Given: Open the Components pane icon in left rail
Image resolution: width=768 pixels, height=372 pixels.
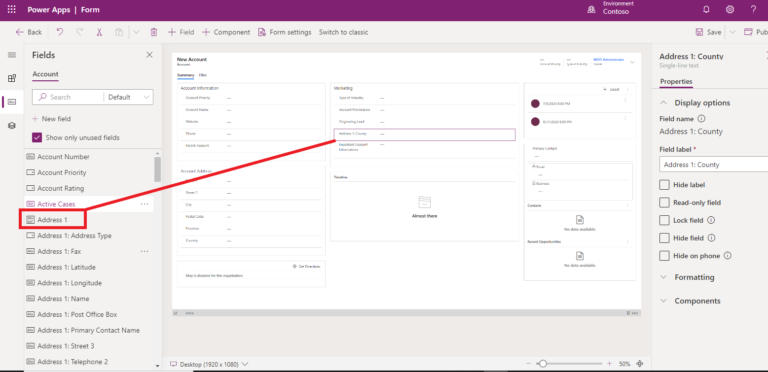Looking at the screenshot, I should 12,78.
